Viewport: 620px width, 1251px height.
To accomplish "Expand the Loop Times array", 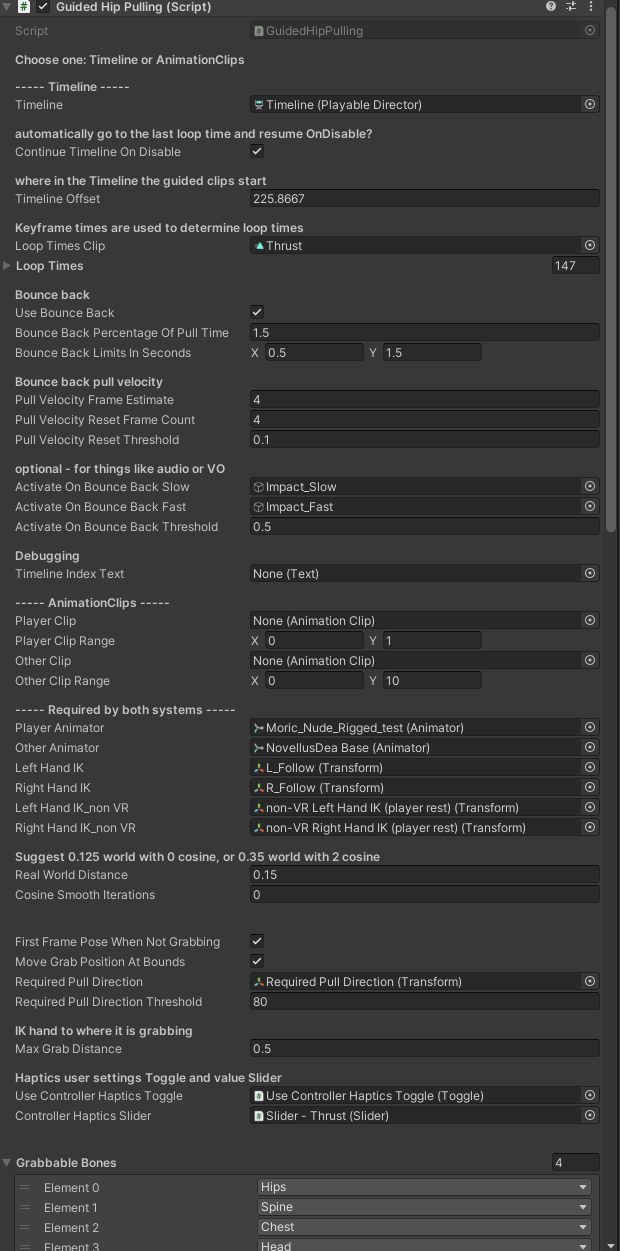I will (x=8, y=266).
